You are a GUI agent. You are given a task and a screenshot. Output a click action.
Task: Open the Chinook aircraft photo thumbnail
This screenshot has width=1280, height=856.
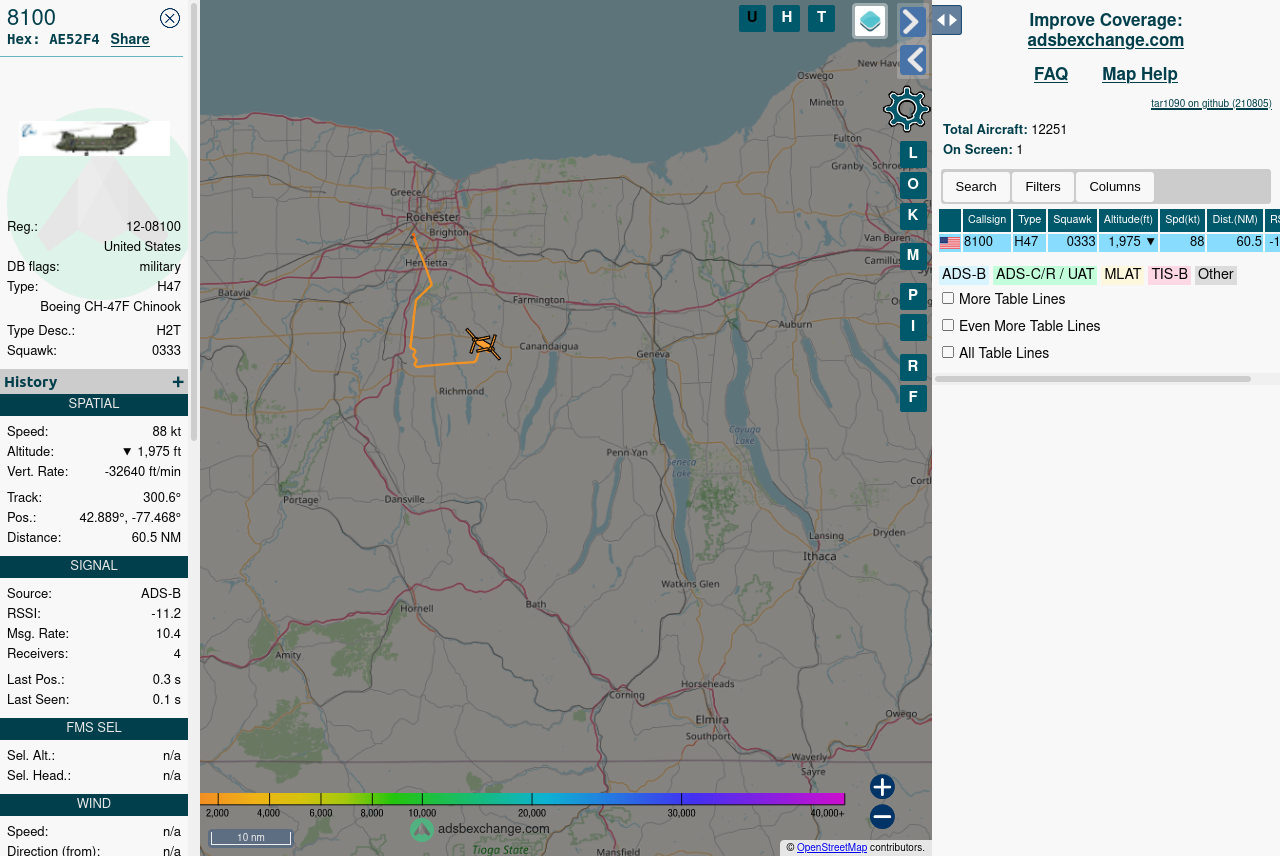(x=94, y=138)
